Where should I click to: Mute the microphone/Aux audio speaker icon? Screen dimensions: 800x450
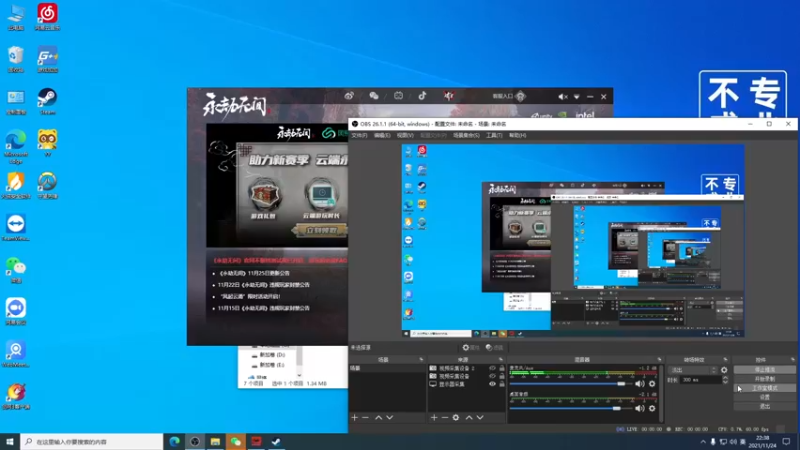click(639, 384)
